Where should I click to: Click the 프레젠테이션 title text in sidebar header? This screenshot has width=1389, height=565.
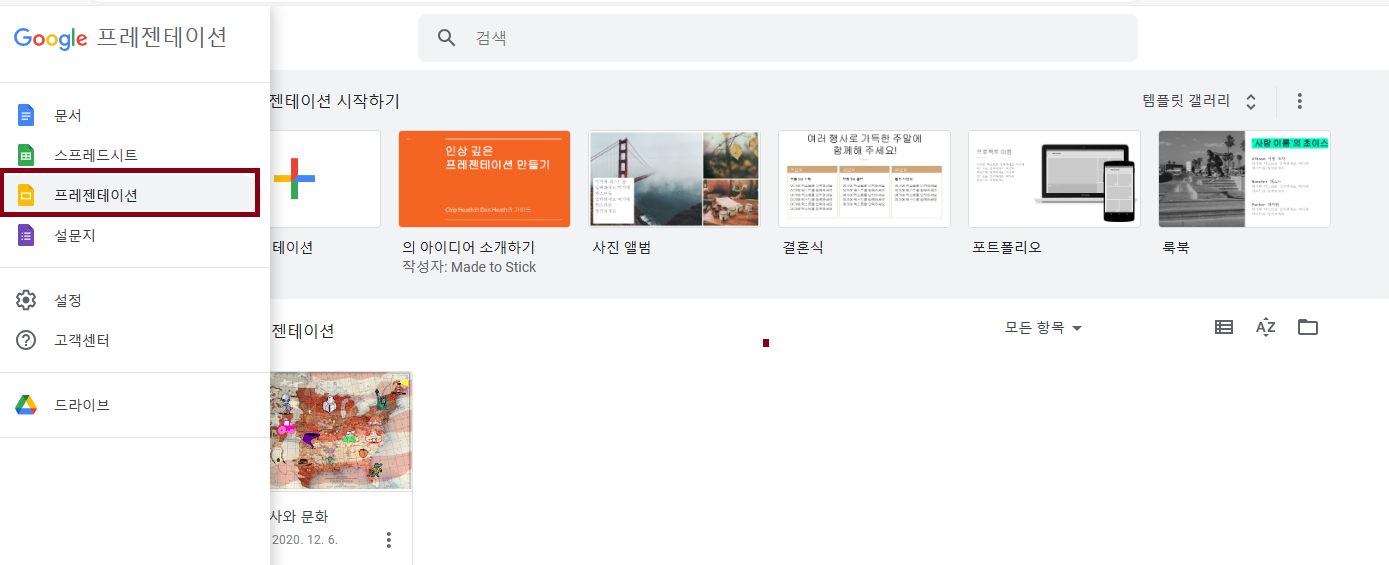pos(162,38)
